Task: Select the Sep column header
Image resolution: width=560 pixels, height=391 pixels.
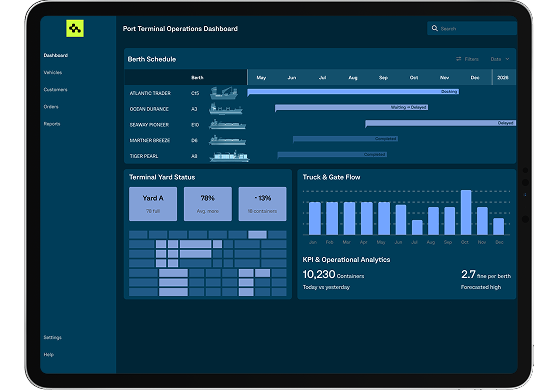Action: click(383, 77)
